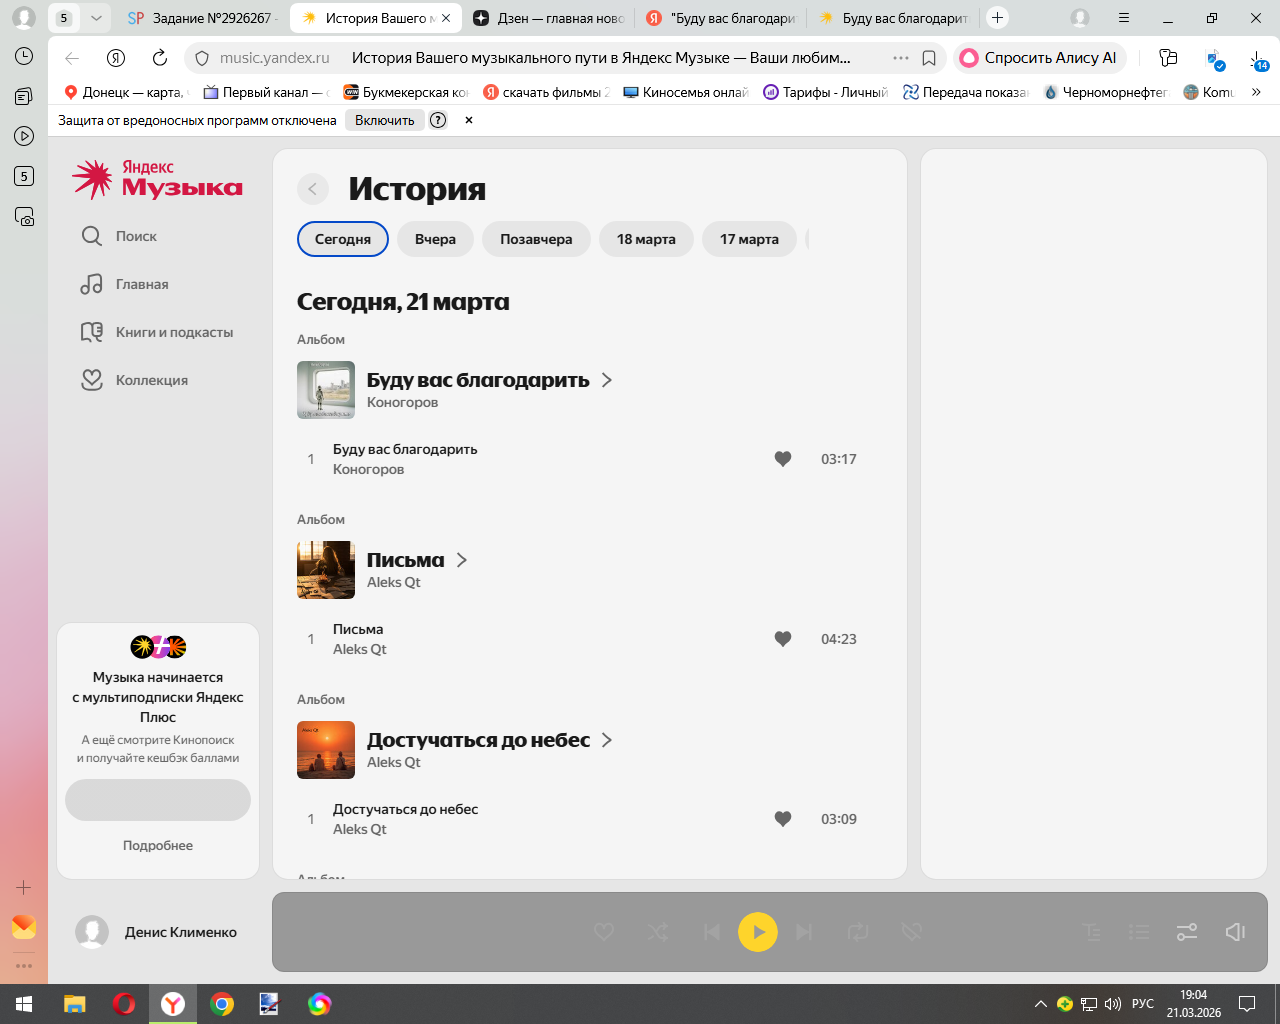Open Коллекция in the sidebar

point(134,380)
